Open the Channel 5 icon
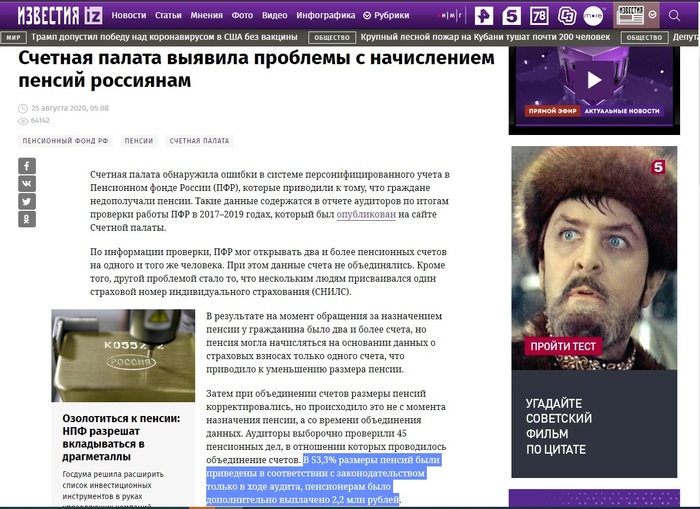 (x=511, y=16)
